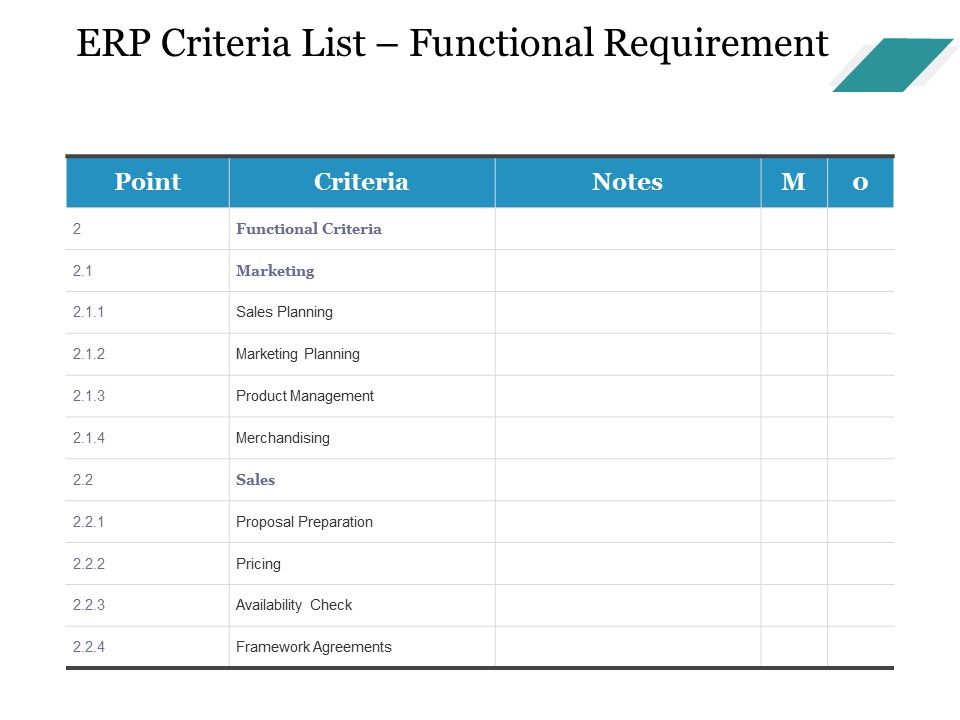The height and width of the screenshot is (720, 960).
Task: Select point number 2.2 cell
Action: click(x=148, y=480)
